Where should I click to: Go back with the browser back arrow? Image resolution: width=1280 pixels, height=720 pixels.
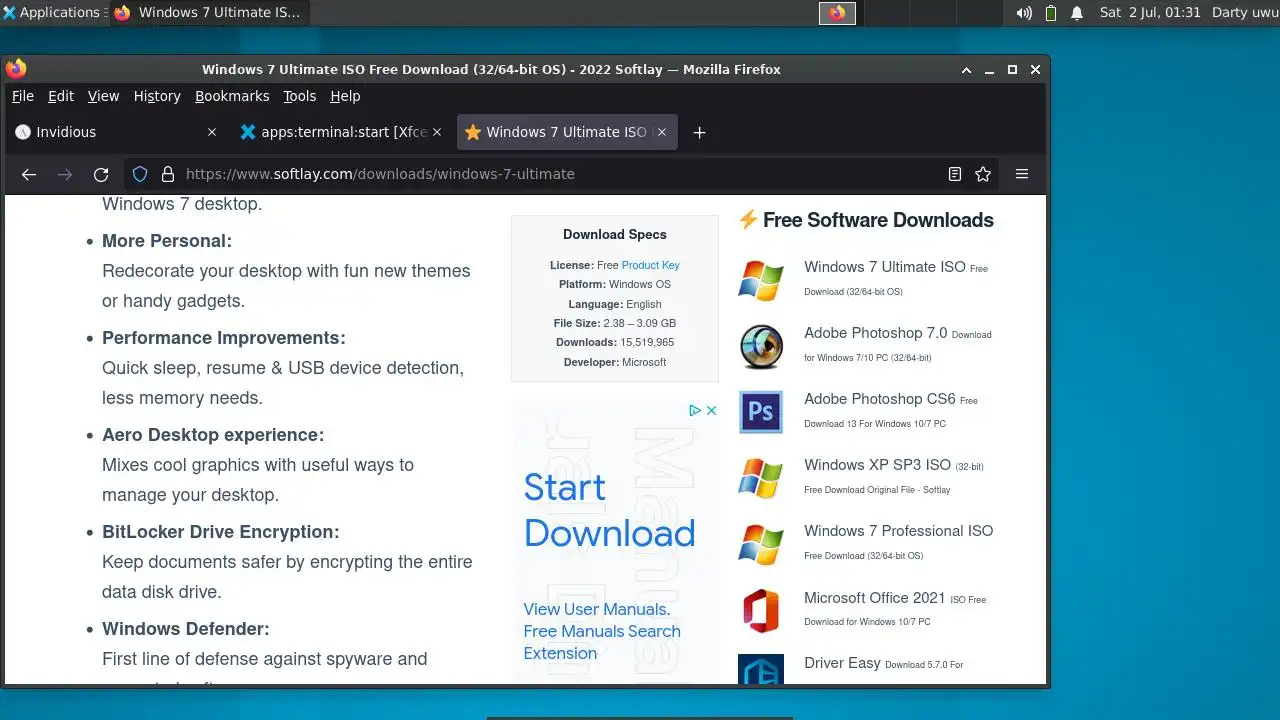tap(29, 174)
